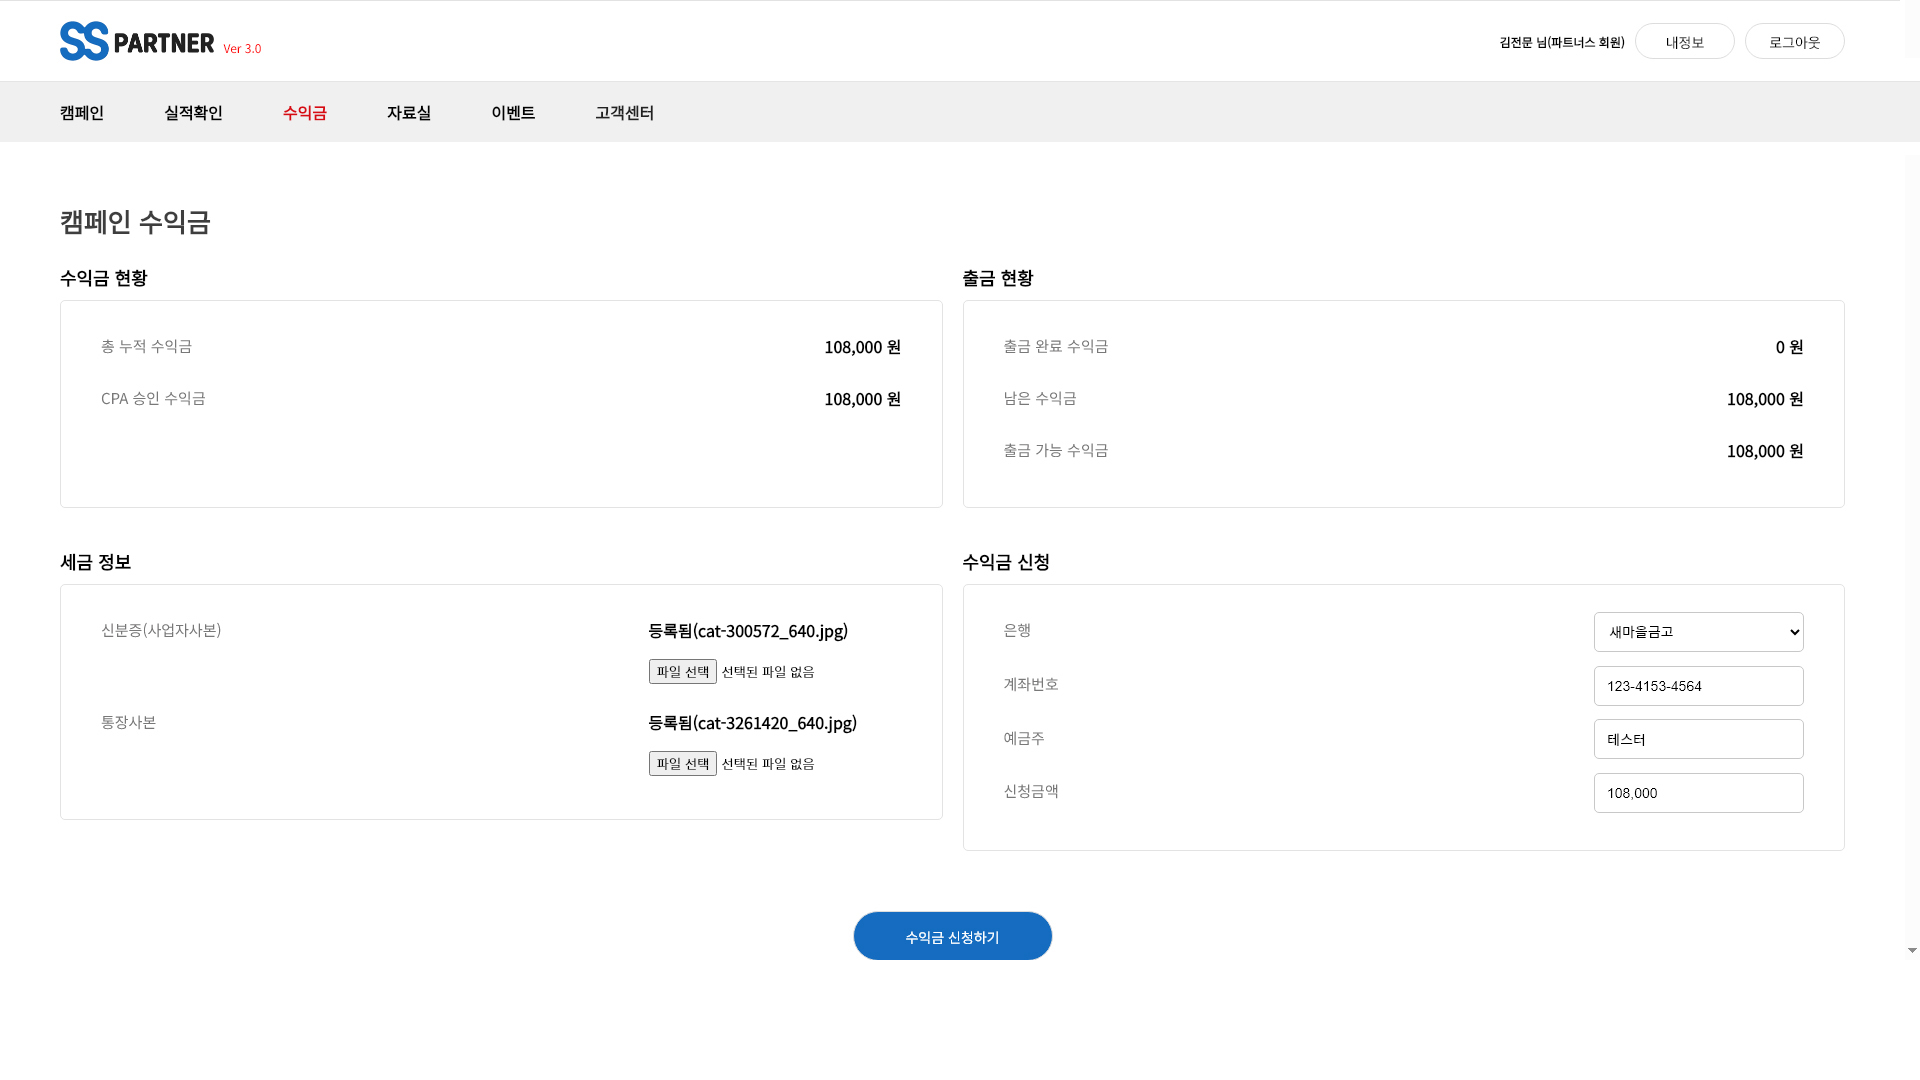Viewport: 1920px width, 1080px height.
Task: Click the Ver 3.0 label
Action: coord(242,49)
